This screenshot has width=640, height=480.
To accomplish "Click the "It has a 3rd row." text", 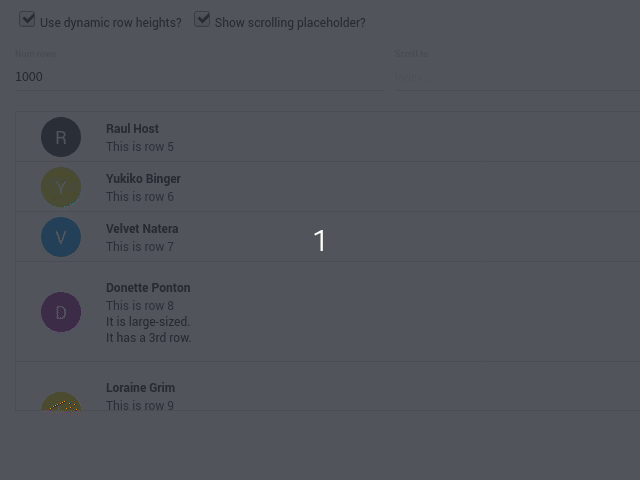I will point(148,337).
